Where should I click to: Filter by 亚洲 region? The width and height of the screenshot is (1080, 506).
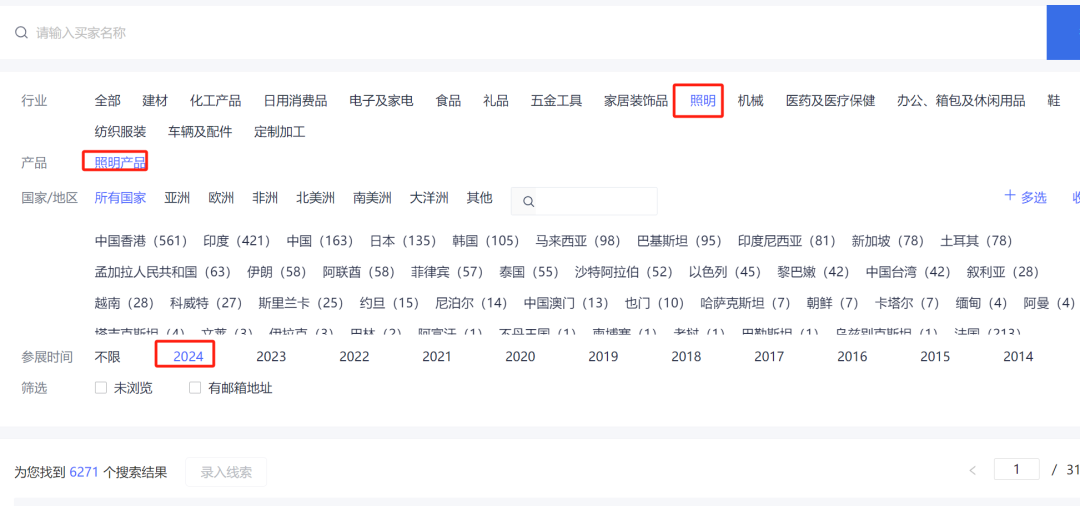coord(177,198)
